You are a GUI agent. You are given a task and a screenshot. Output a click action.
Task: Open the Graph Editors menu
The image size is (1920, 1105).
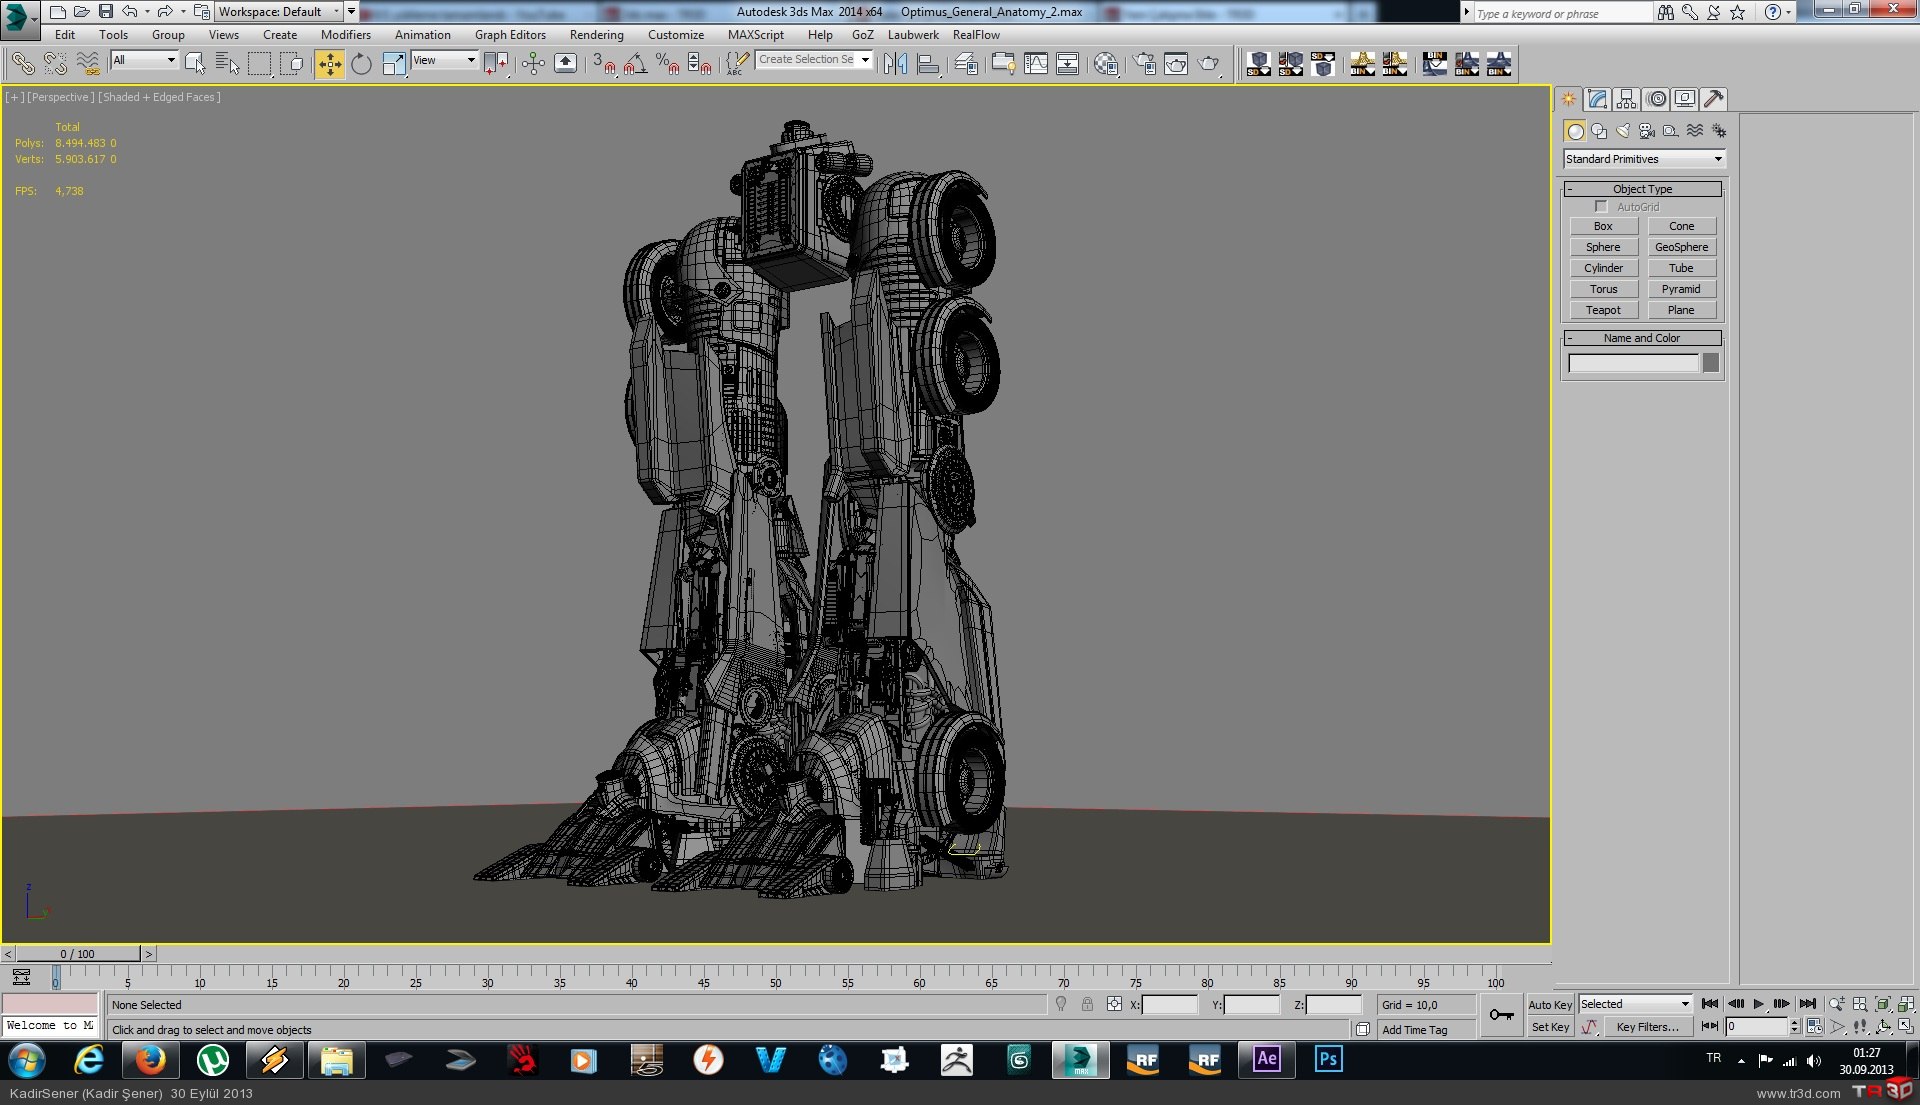pyautogui.click(x=510, y=35)
